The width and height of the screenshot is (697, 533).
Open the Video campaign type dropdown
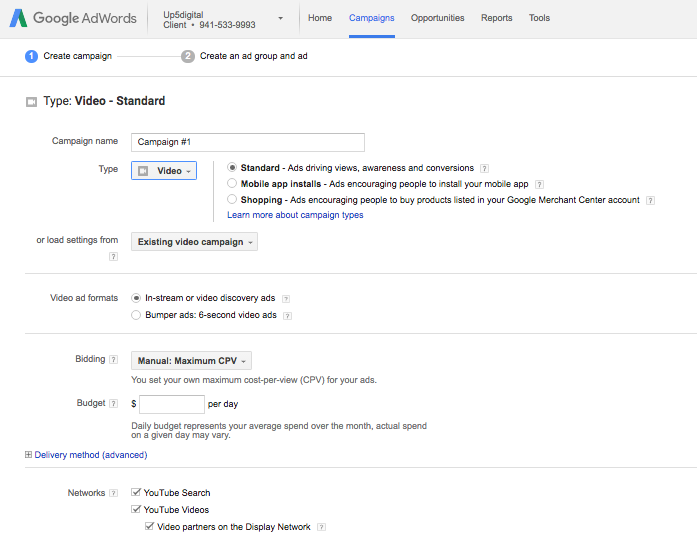click(x=164, y=171)
